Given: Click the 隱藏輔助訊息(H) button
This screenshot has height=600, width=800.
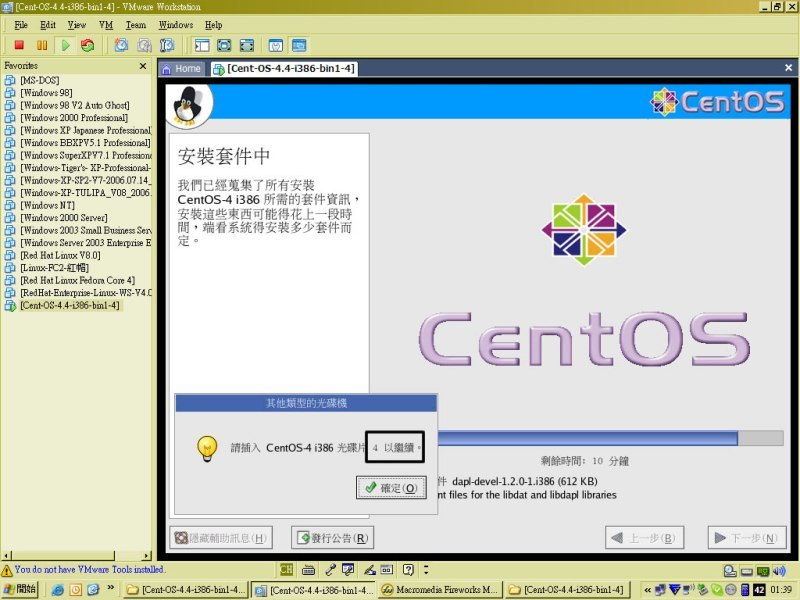Looking at the screenshot, I should tap(221, 538).
